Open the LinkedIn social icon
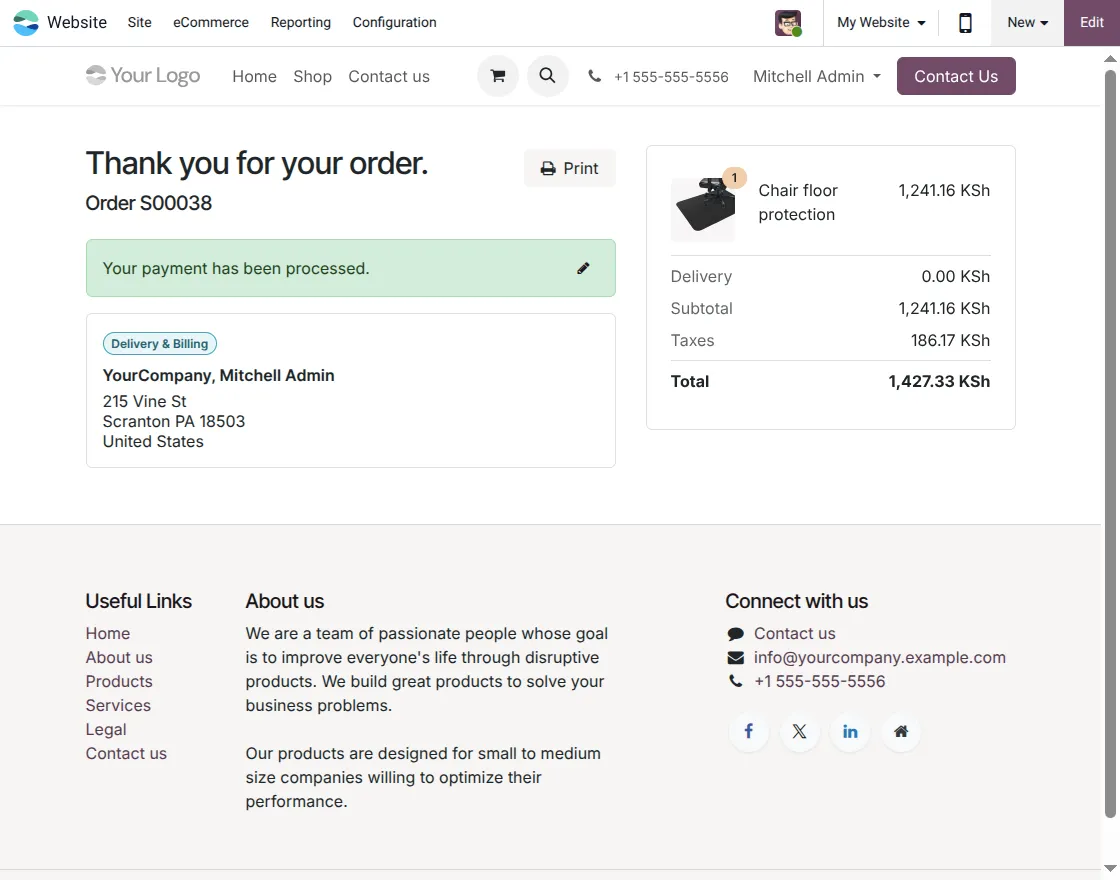This screenshot has width=1120, height=880. [x=849, y=731]
